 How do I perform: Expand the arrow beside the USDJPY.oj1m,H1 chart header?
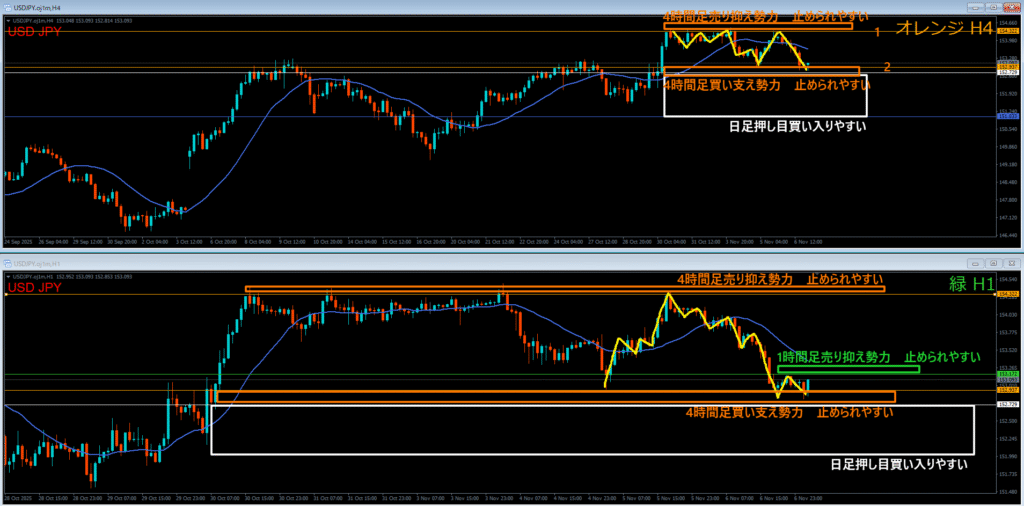point(7,277)
